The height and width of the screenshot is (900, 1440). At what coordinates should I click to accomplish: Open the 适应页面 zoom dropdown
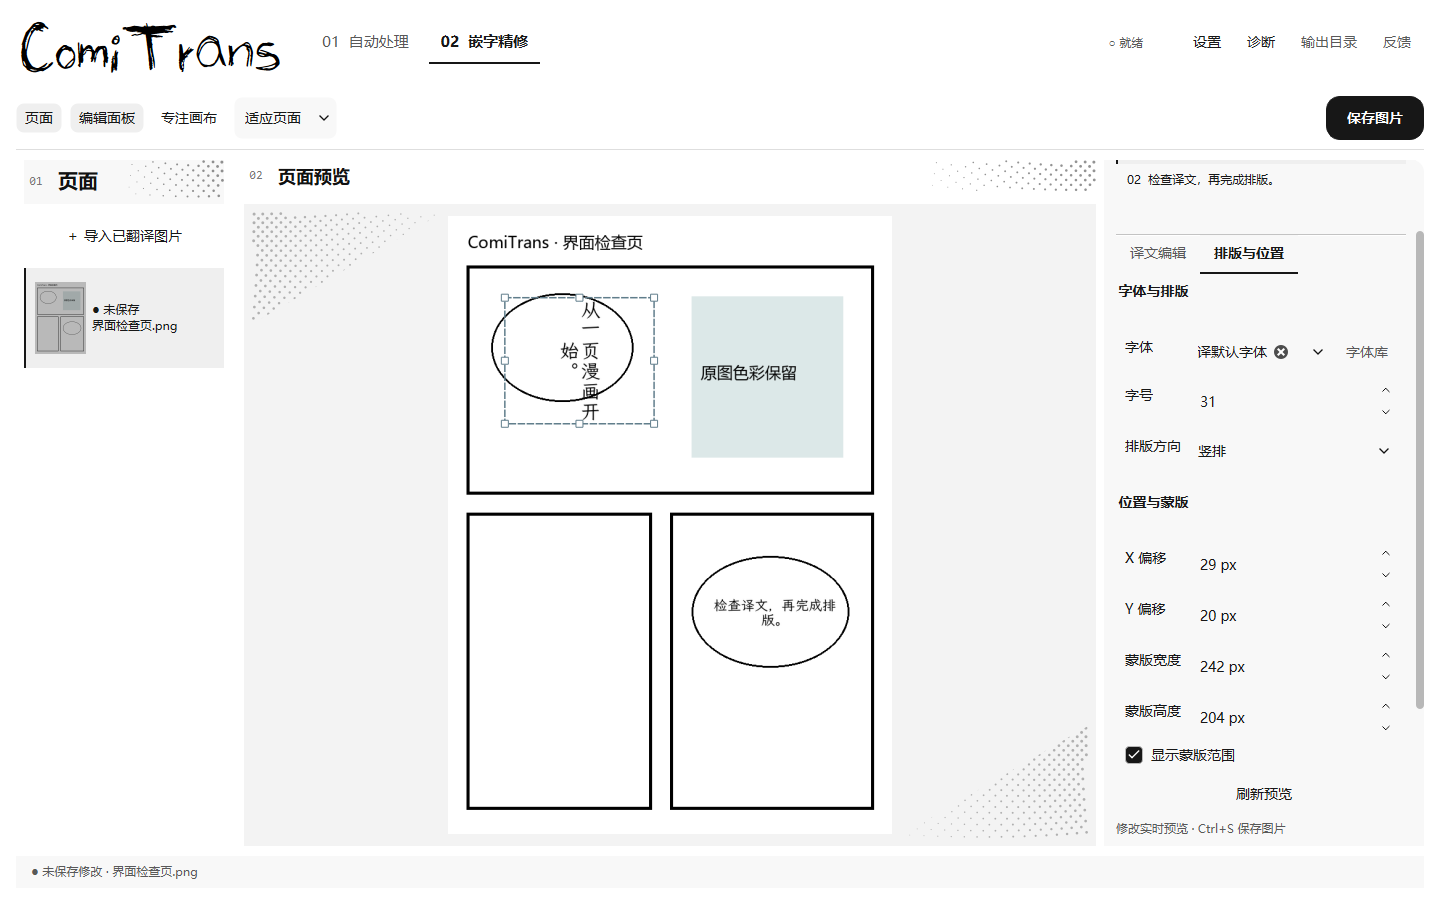coord(285,118)
